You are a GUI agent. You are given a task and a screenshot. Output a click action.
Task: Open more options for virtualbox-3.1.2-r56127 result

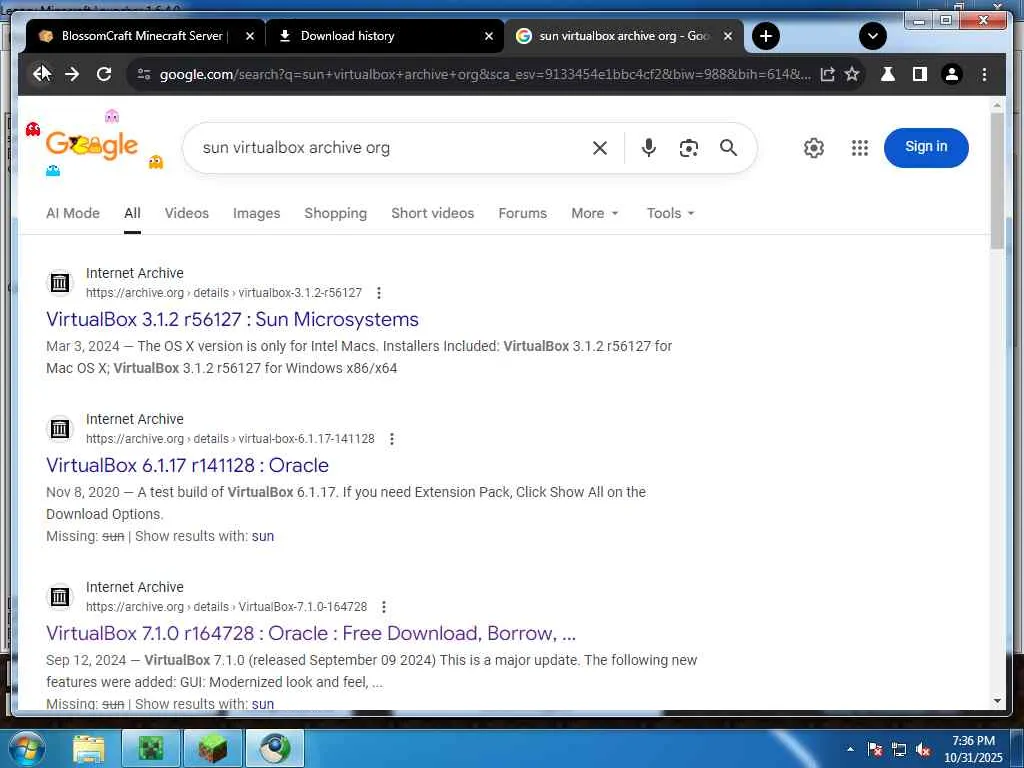pos(379,293)
